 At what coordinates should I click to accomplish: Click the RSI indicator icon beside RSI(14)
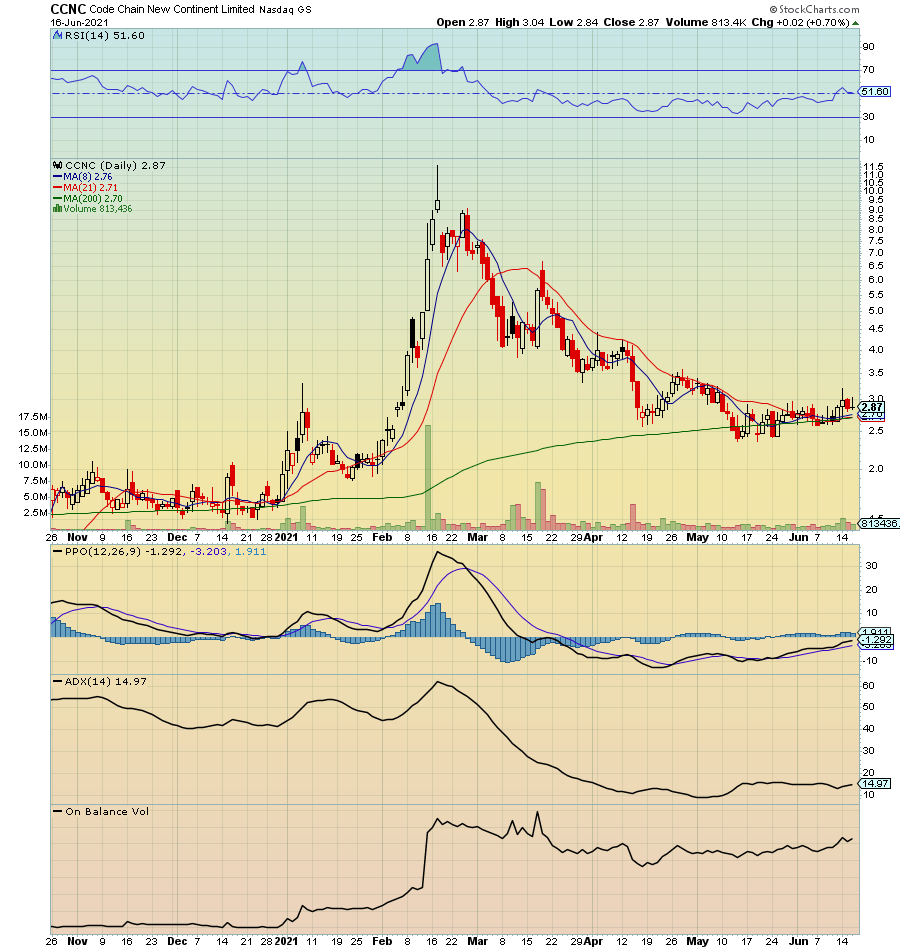(58, 36)
